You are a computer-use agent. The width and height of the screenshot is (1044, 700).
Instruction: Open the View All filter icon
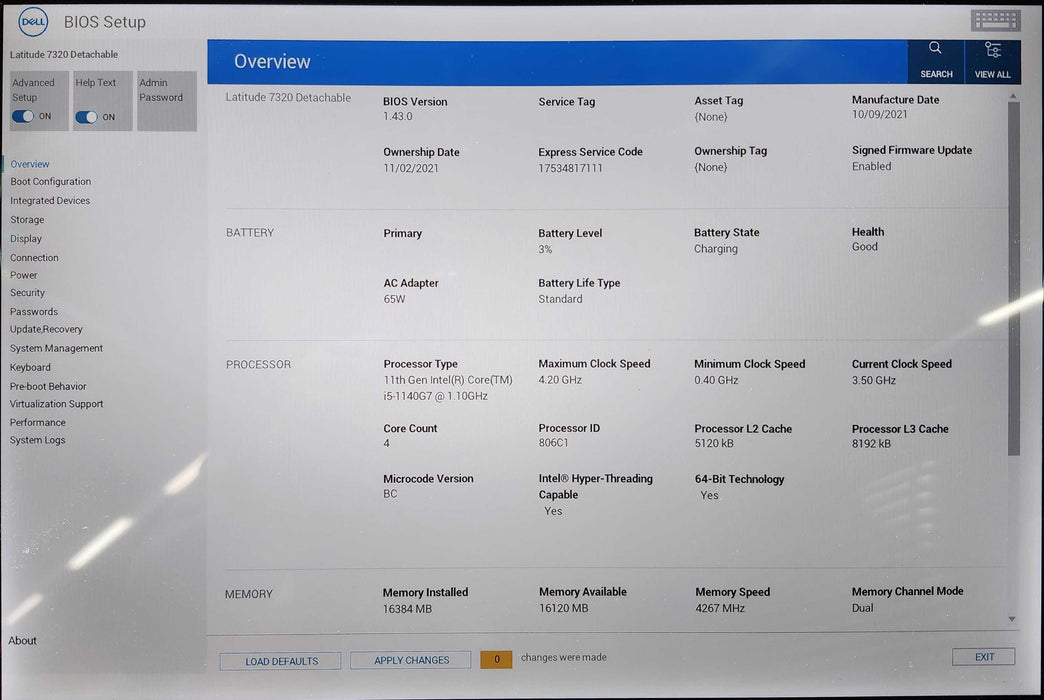point(992,50)
